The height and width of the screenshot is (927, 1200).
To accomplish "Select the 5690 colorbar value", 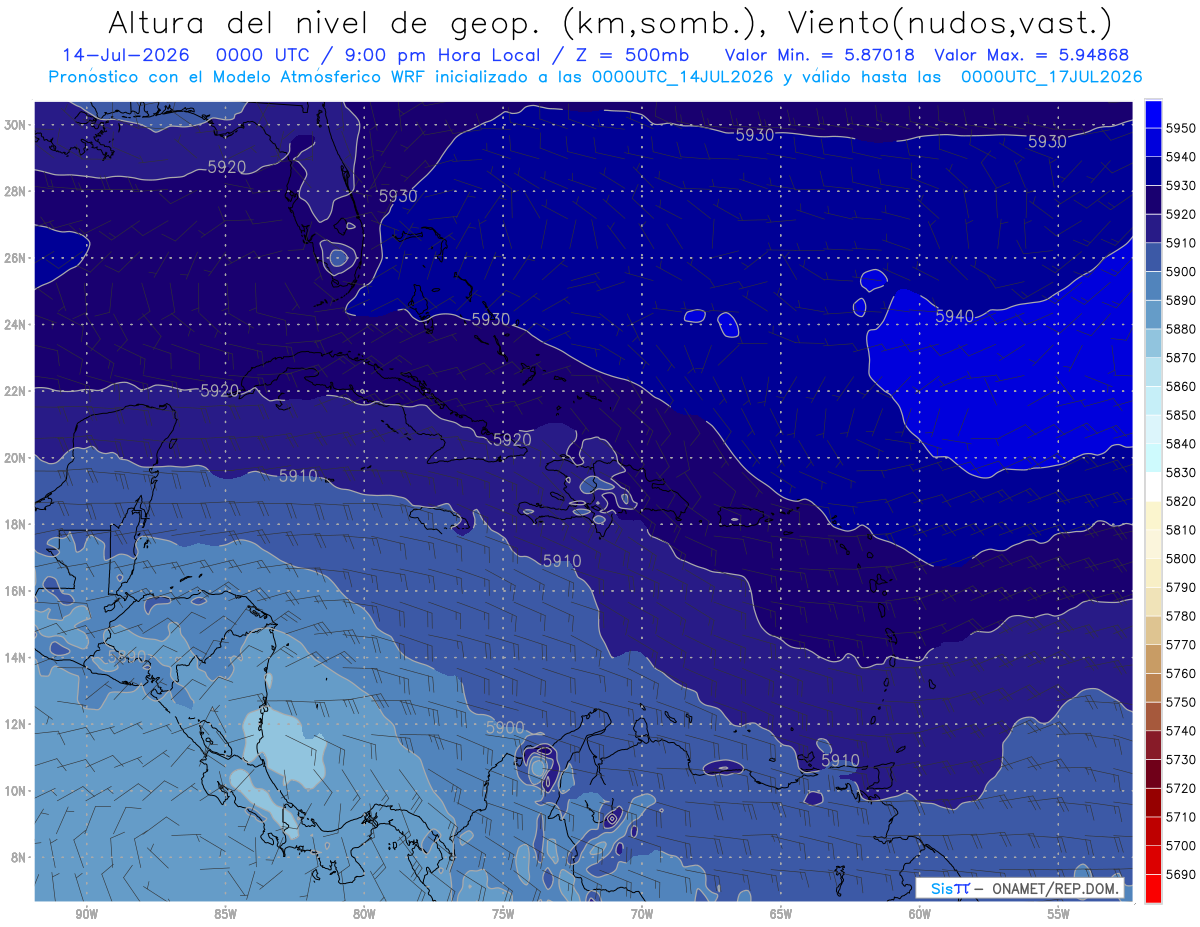I will click(1181, 874).
